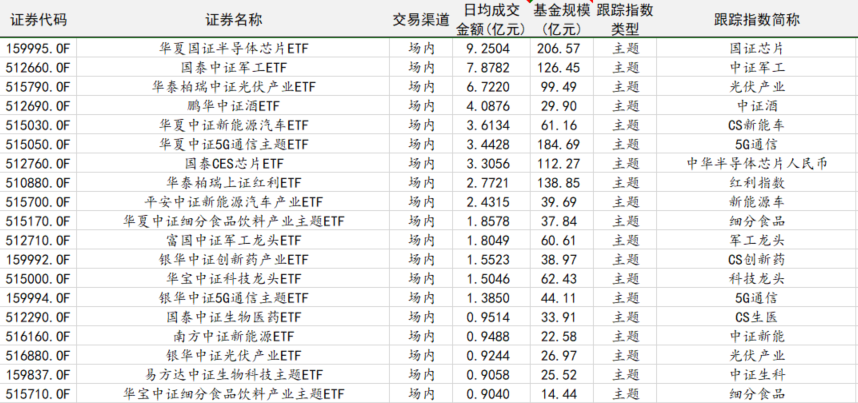858x403 pixels.
Task: Select code cell 159994.OF
Action: (x=38, y=298)
